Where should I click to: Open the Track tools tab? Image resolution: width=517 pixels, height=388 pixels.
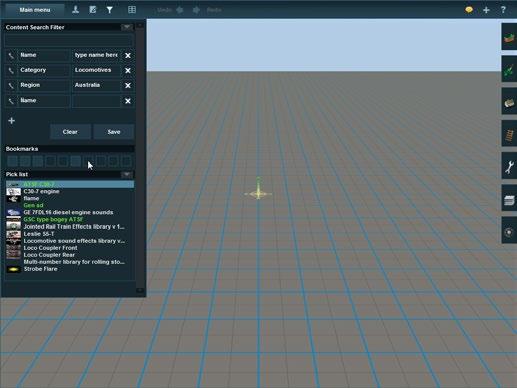509,134
